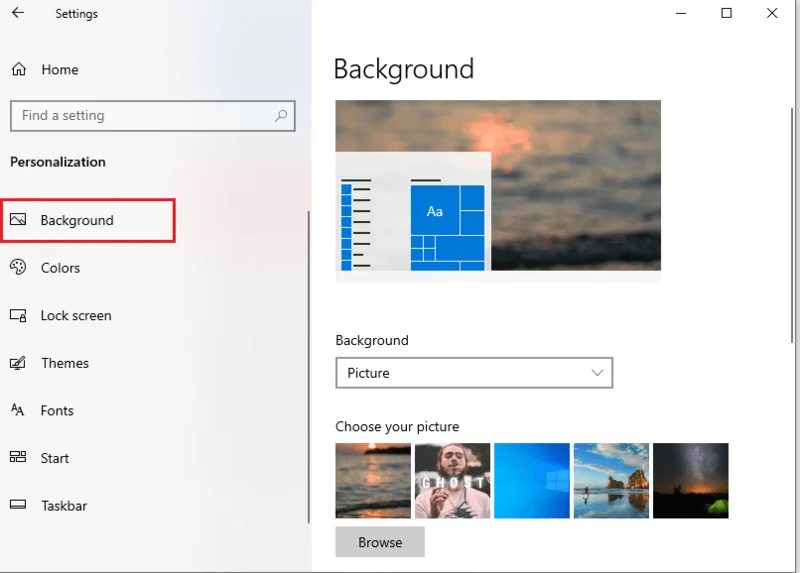
Task: Click the search magnifier icon
Action: click(281, 116)
